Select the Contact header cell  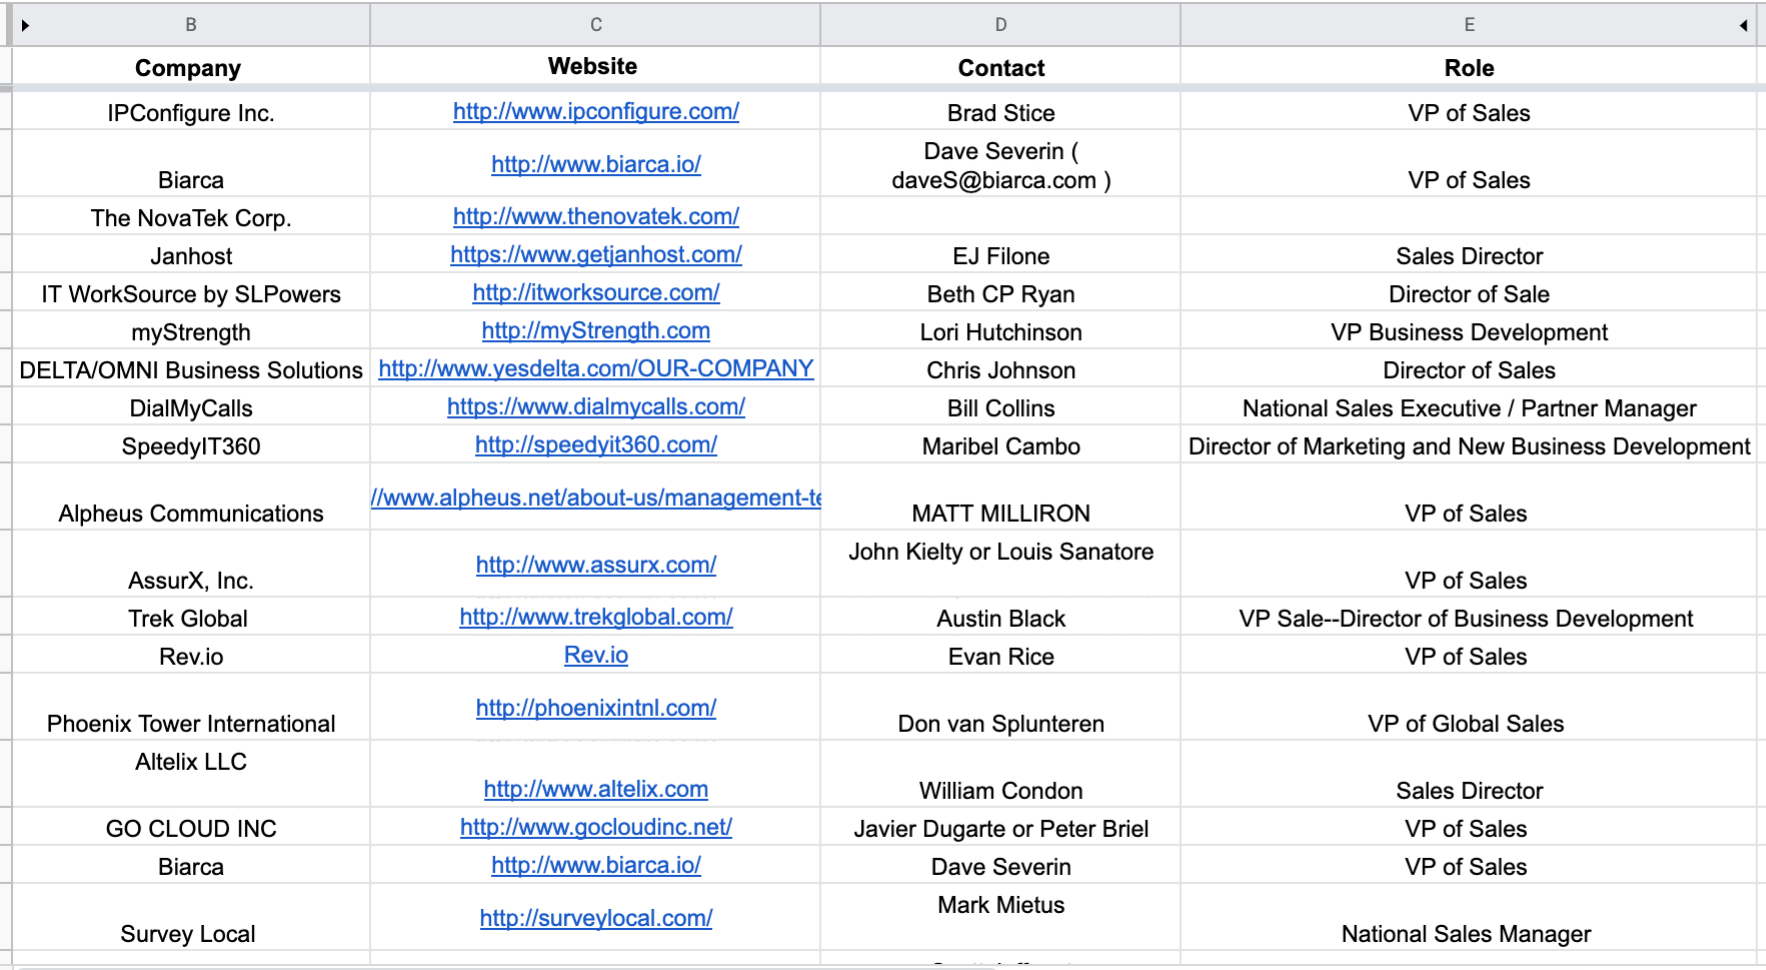pyautogui.click(x=1001, y=67)
